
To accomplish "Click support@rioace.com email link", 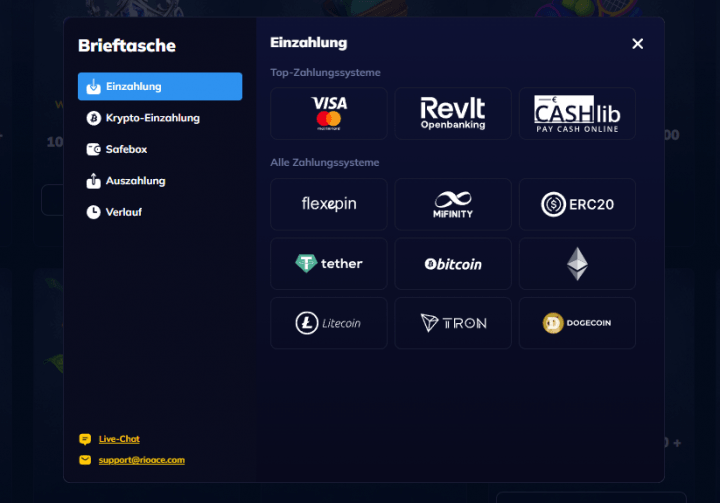I will (141, 460).
